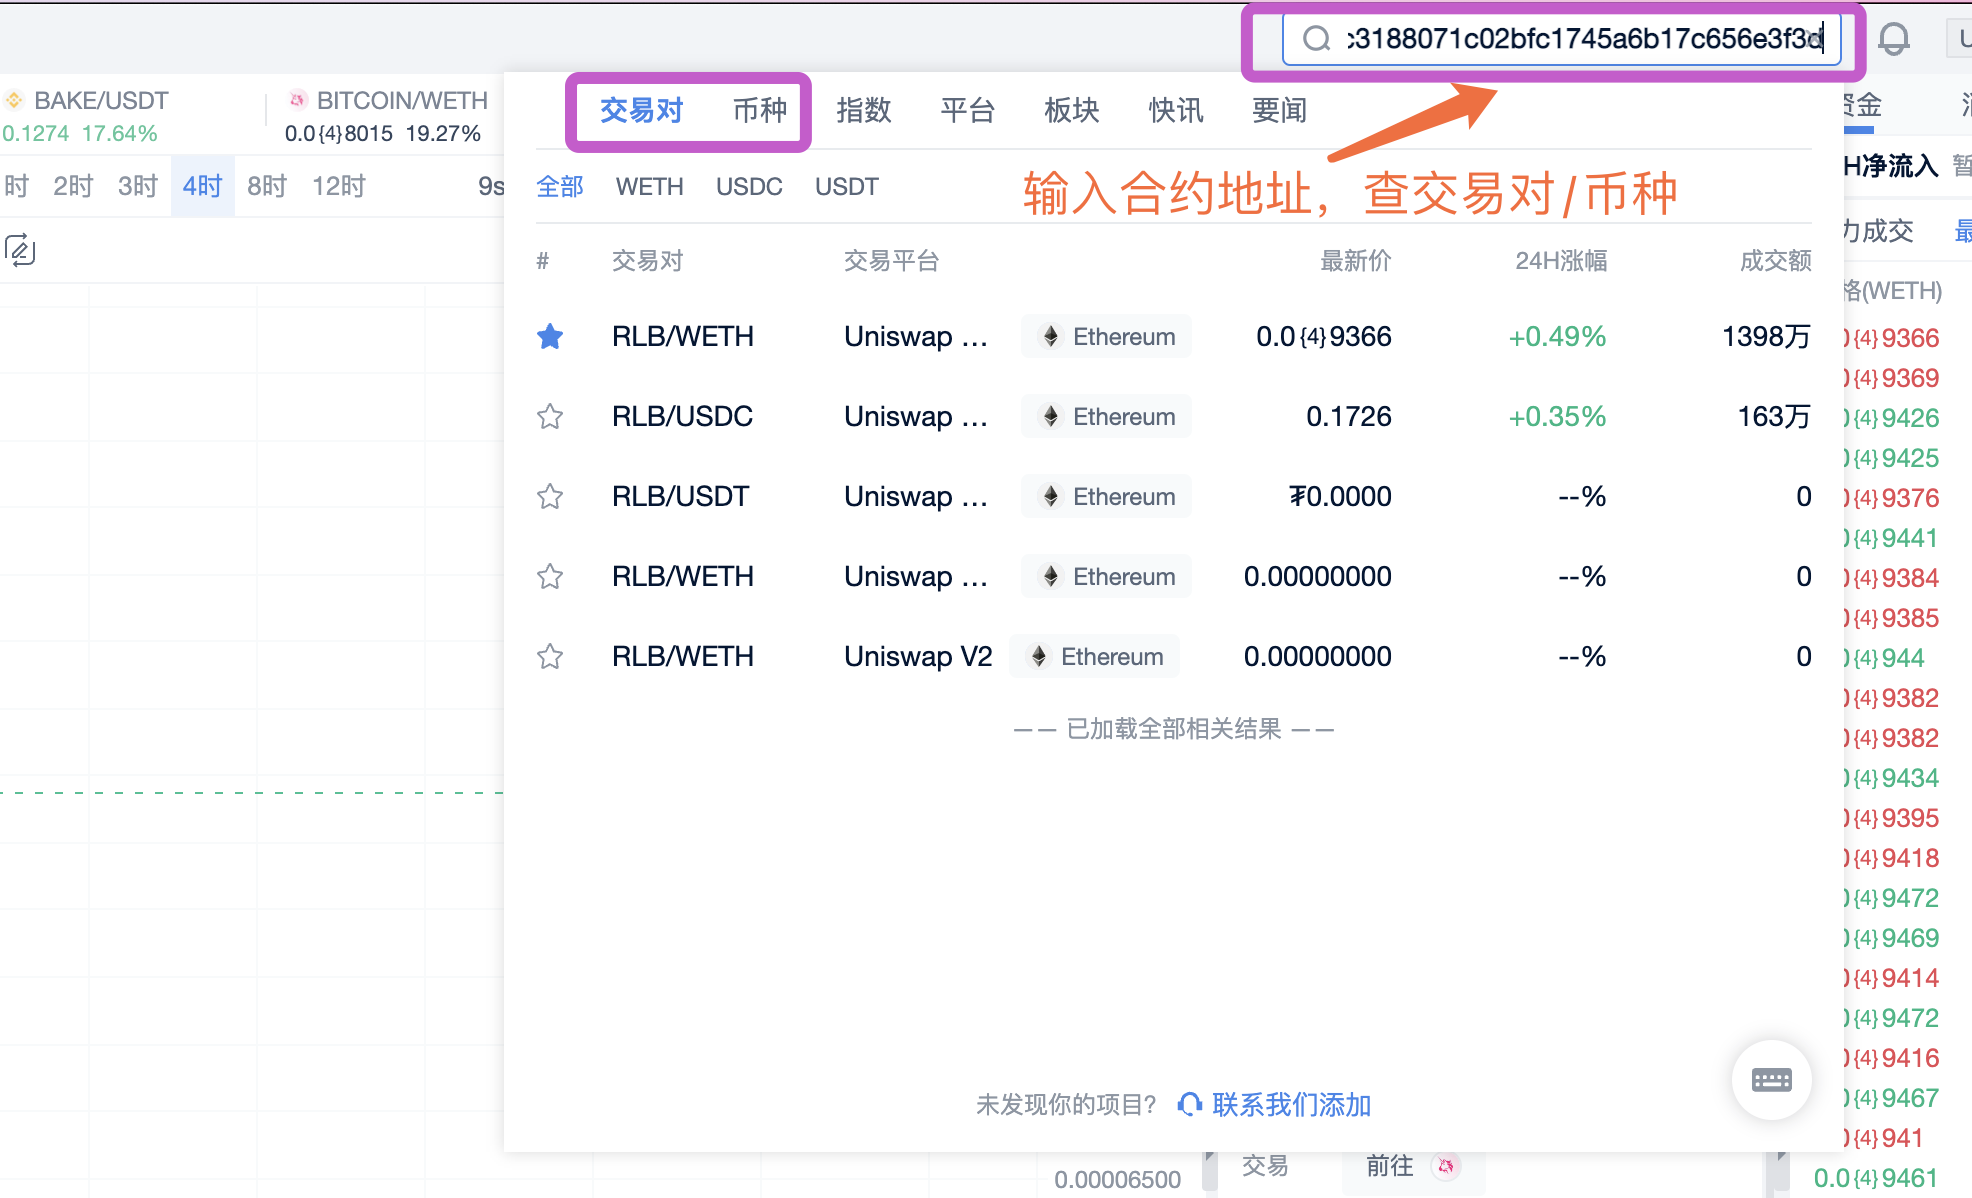Click 已加载全部相关结果 message
This screenshot has width=1972, height=1198.
tap(1174, 729)
